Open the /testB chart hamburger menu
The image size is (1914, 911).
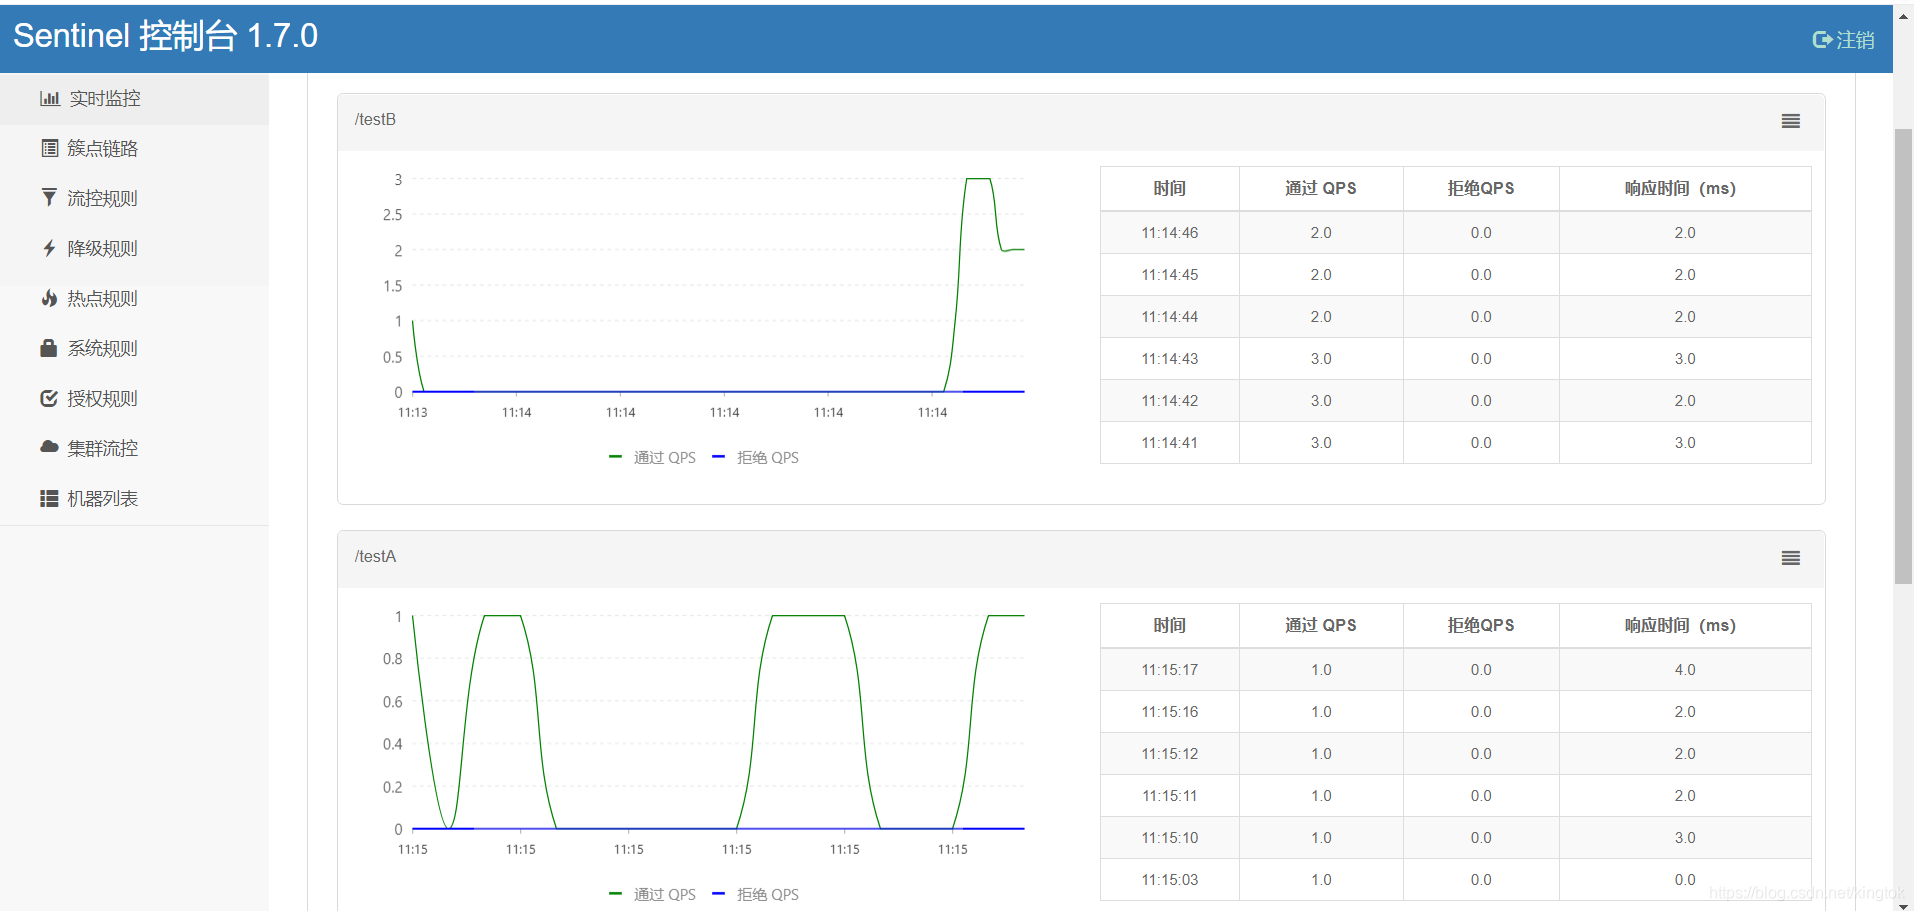(x=1791, y=121)
